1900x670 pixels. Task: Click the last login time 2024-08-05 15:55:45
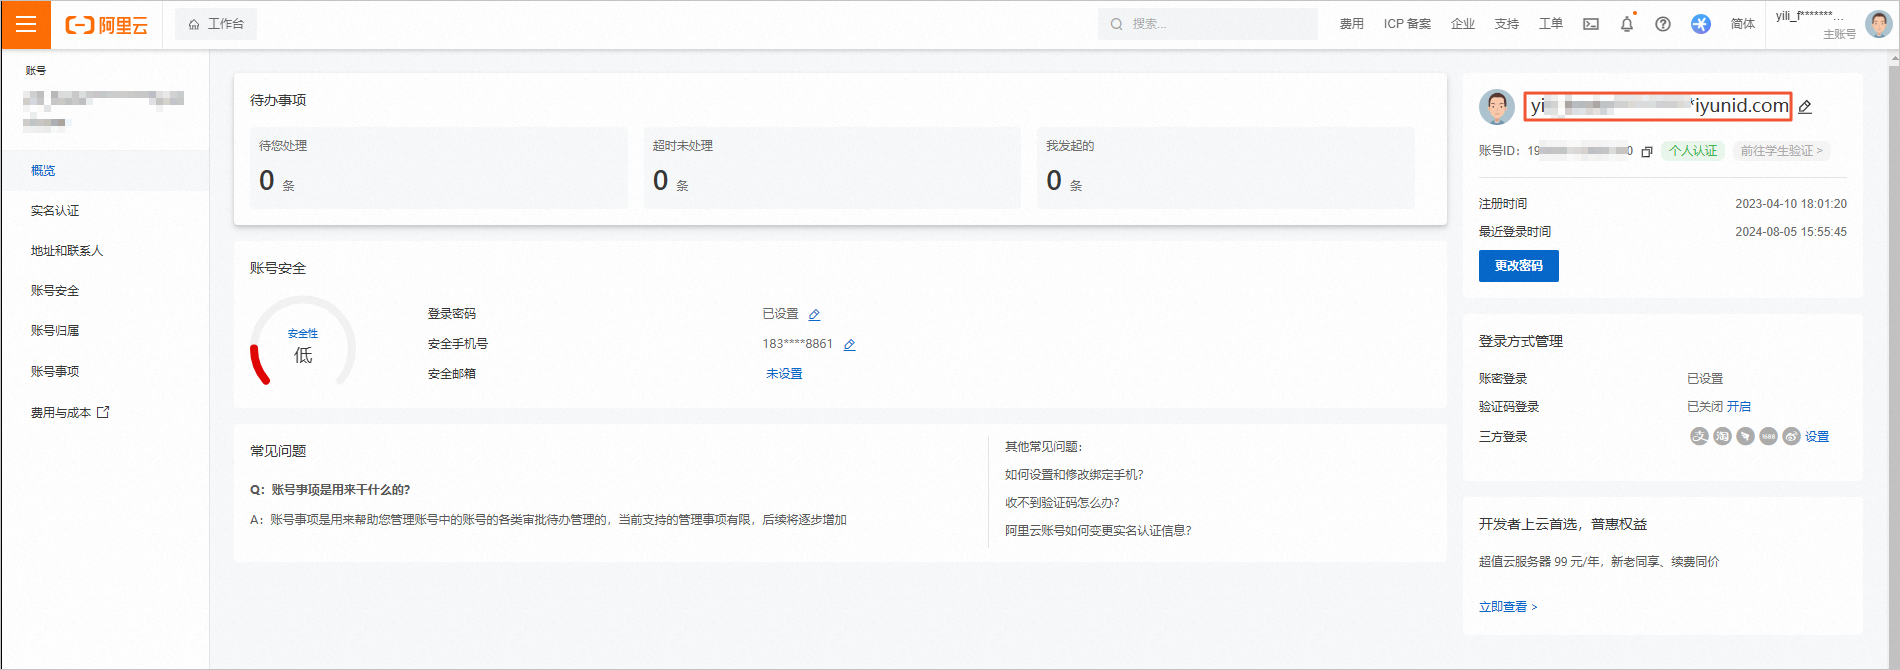point(1790,232)
